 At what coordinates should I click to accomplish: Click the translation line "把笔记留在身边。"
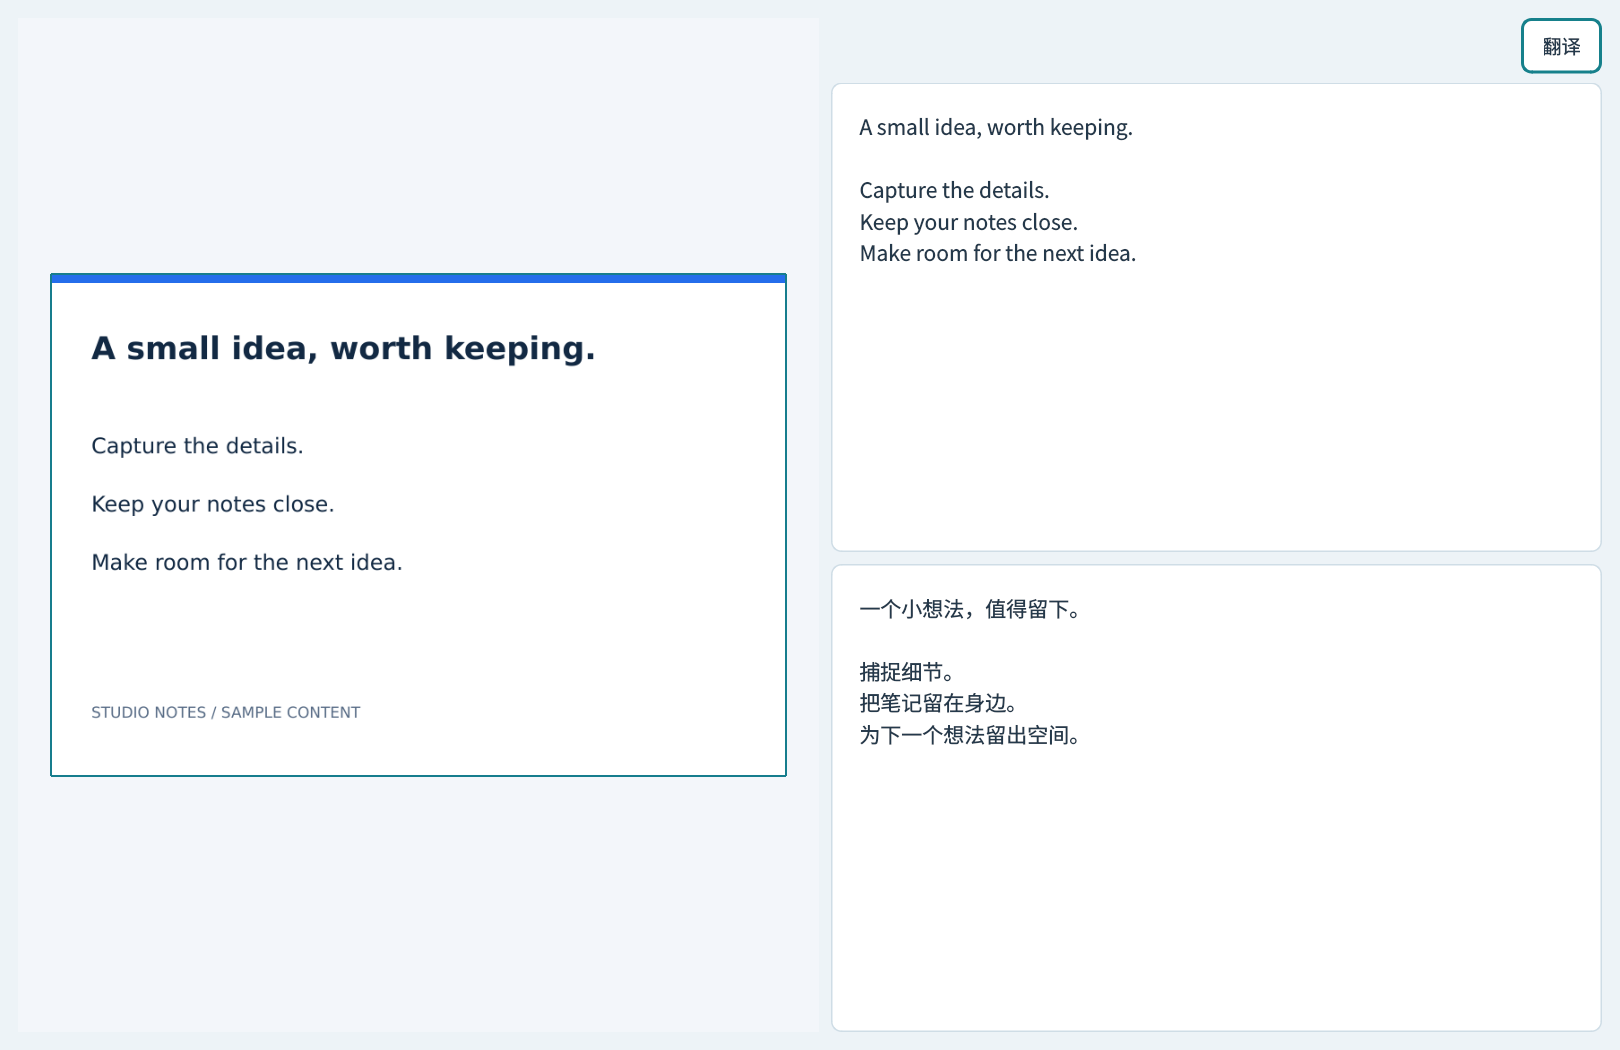938,703
